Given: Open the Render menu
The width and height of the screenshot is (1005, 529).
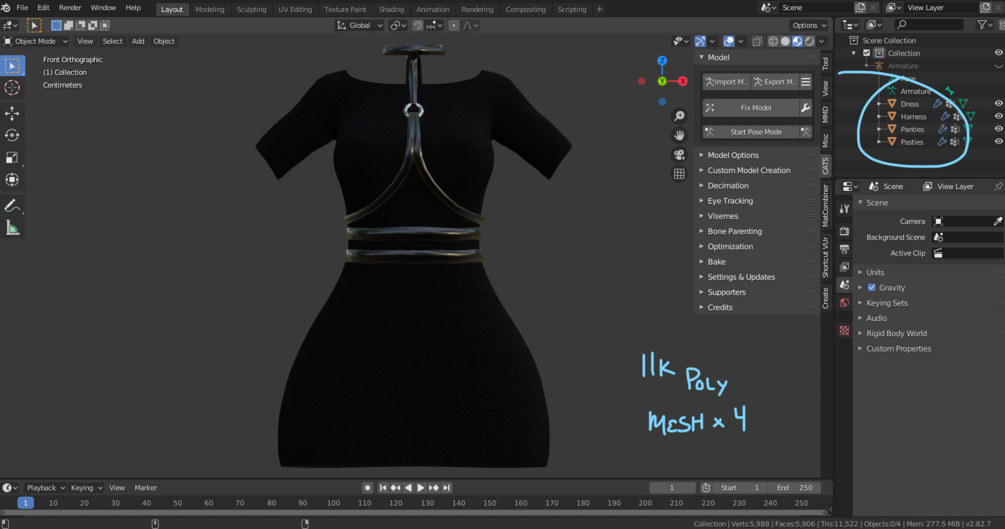Looking at the screenshot, I should click(70, 8).
